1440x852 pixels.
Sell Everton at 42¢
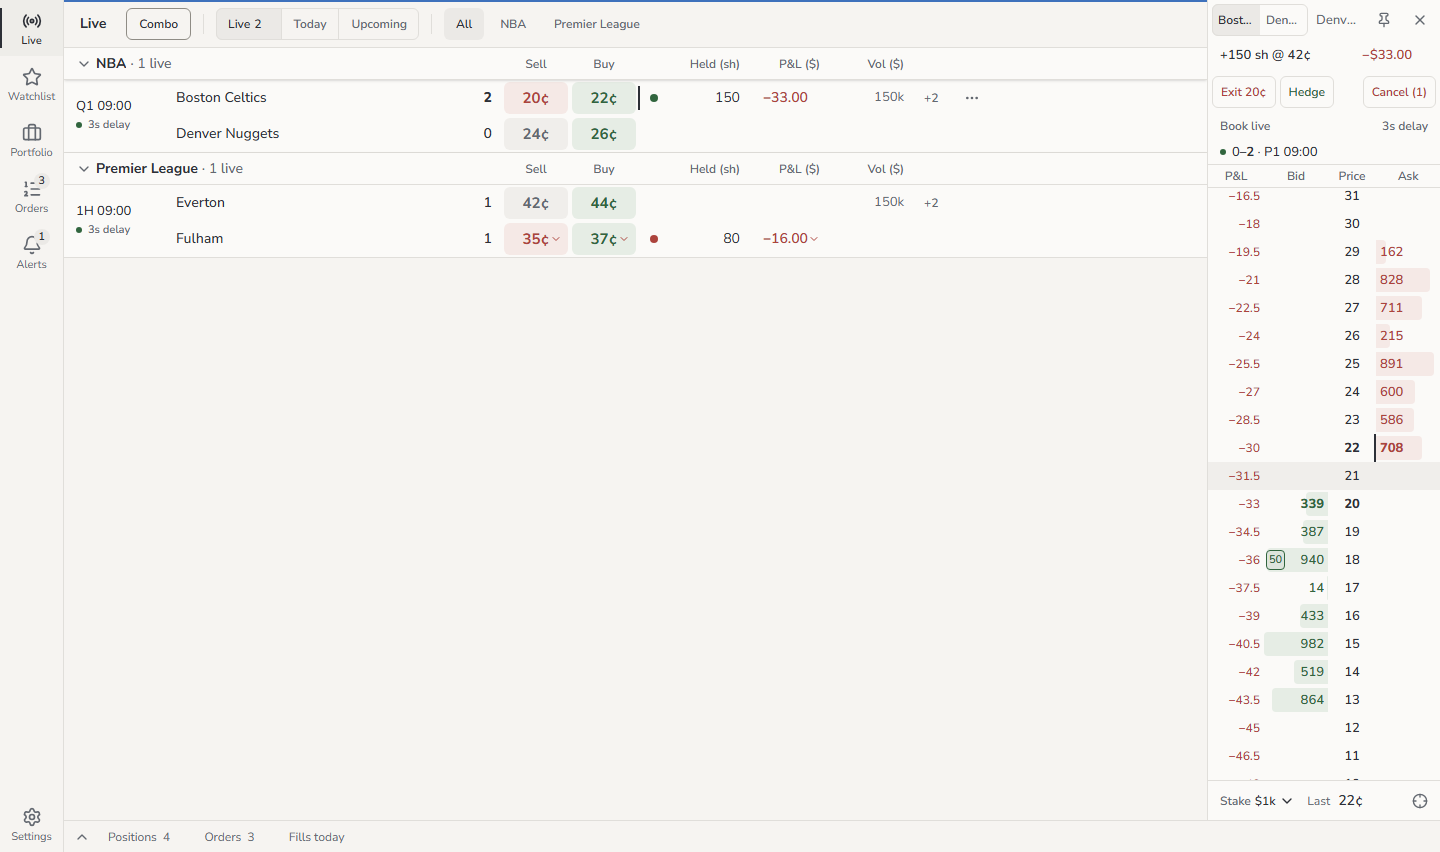[536, 203]
